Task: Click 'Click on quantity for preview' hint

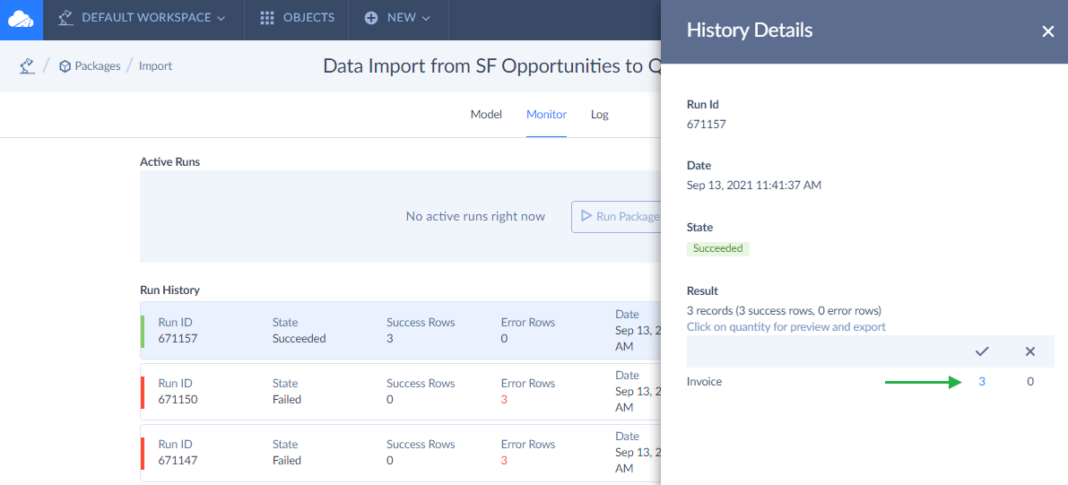Action: [x=786, y=327]
